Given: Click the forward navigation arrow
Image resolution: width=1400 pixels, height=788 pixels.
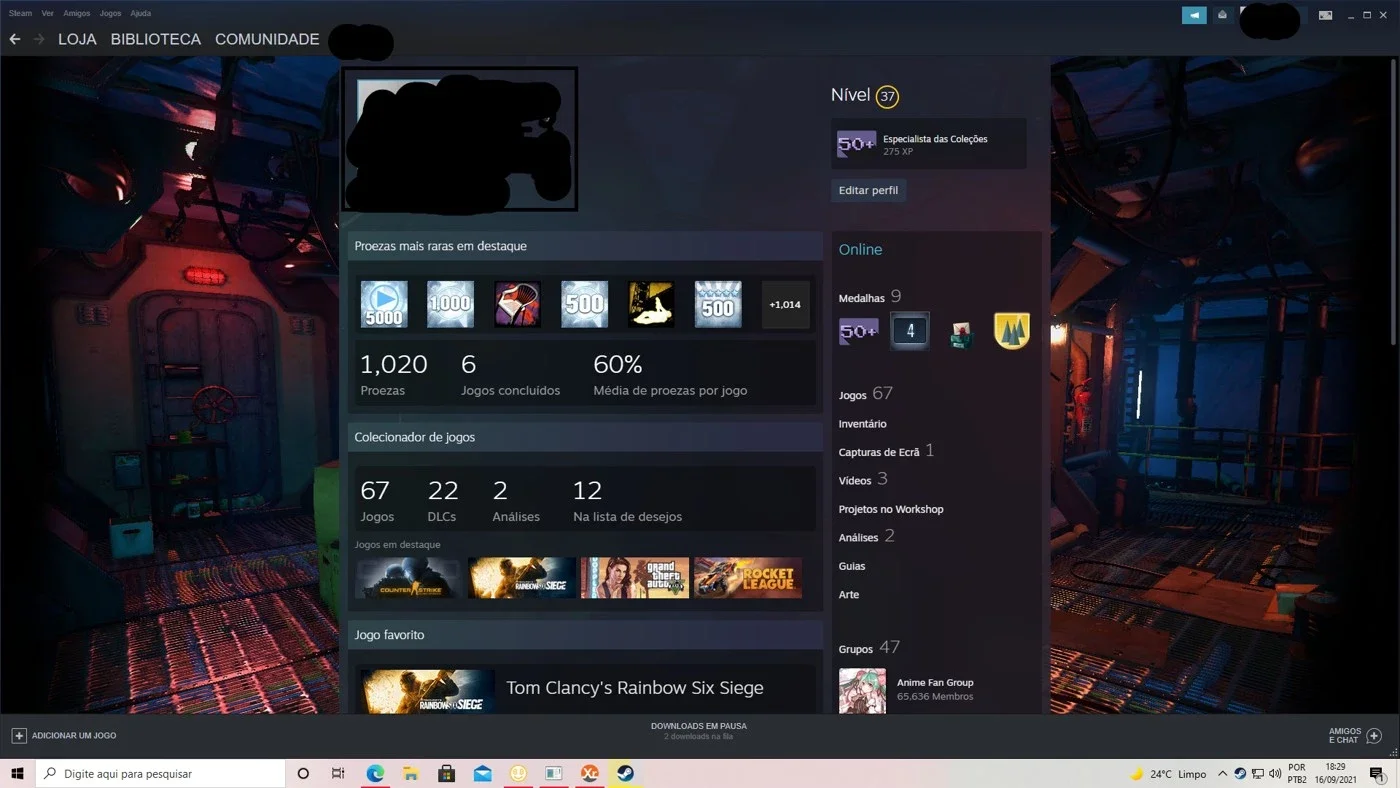Looking at the screenshot, I should (39, 39).
